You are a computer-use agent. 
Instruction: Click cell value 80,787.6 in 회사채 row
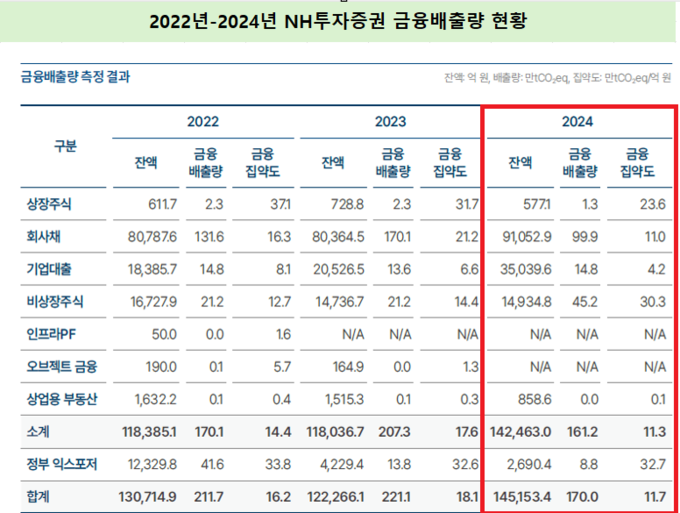pyautogui.click(x=152, y=237)
